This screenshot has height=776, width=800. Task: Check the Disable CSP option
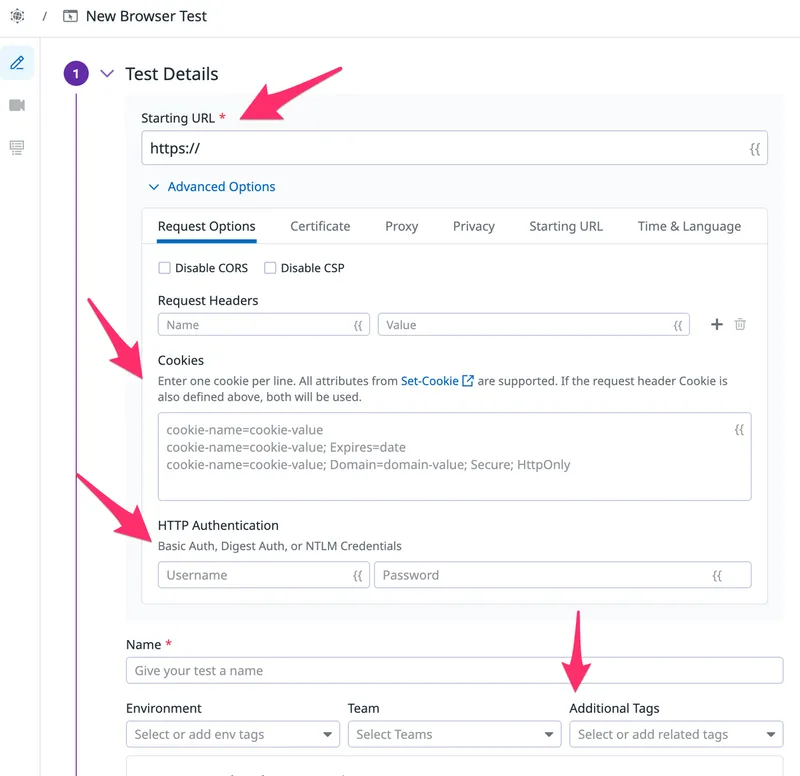(x=270, y=268)
